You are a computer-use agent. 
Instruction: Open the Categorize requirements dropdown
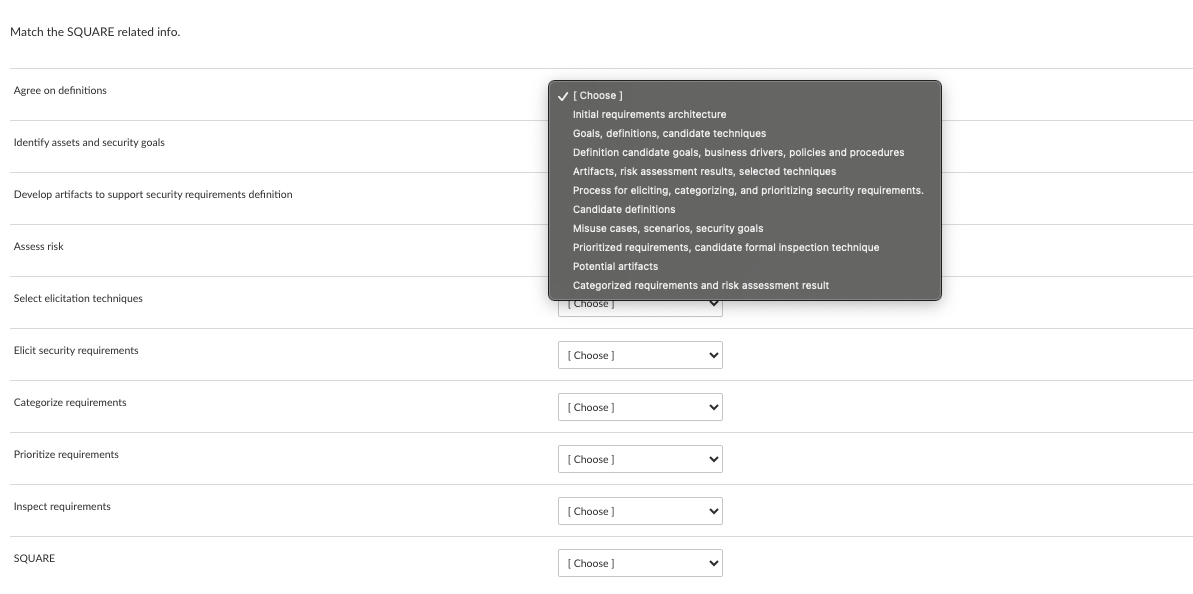(640, 407)
